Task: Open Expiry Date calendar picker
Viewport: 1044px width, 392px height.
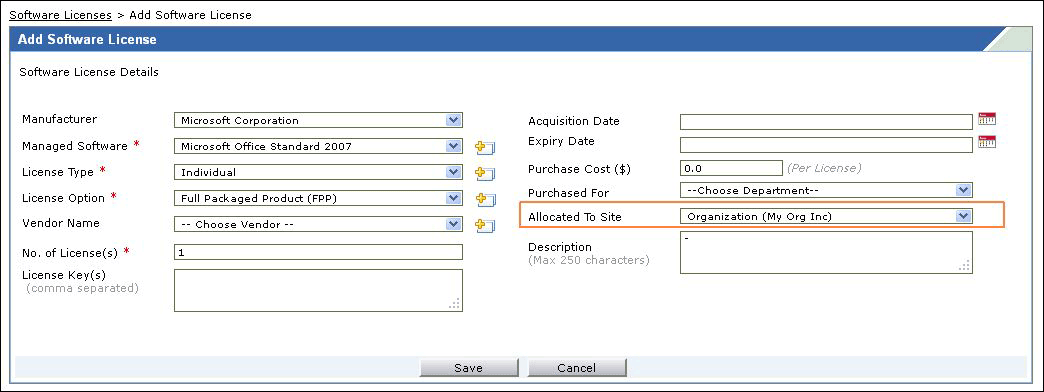Action: pyautogui.click(x=987, y=142)
